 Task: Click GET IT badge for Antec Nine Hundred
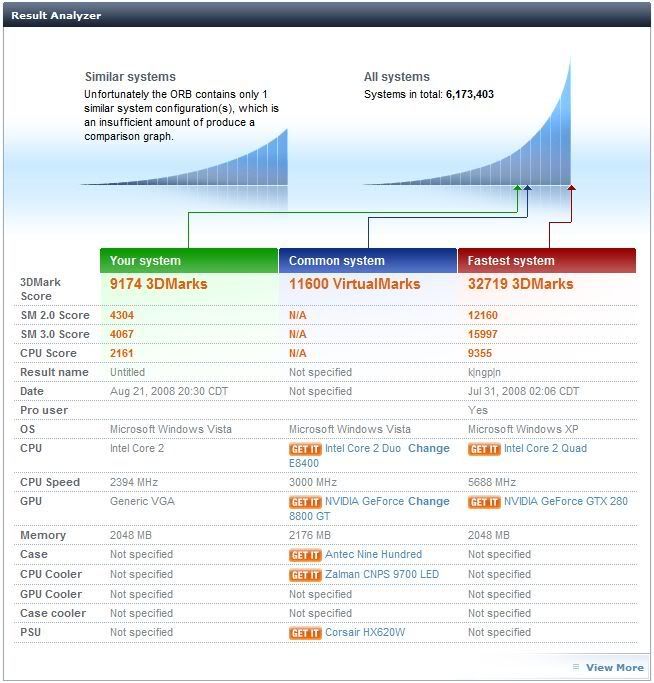(x=305, y=555)
